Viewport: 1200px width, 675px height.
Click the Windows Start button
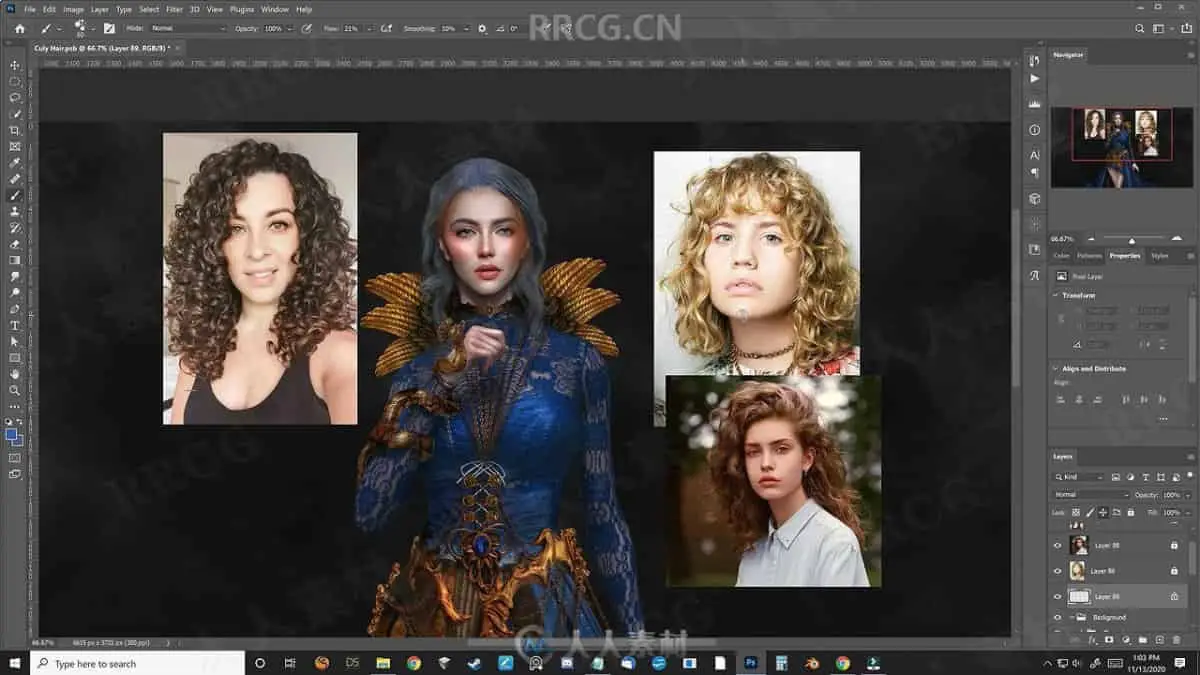click(x=14, y=663)
